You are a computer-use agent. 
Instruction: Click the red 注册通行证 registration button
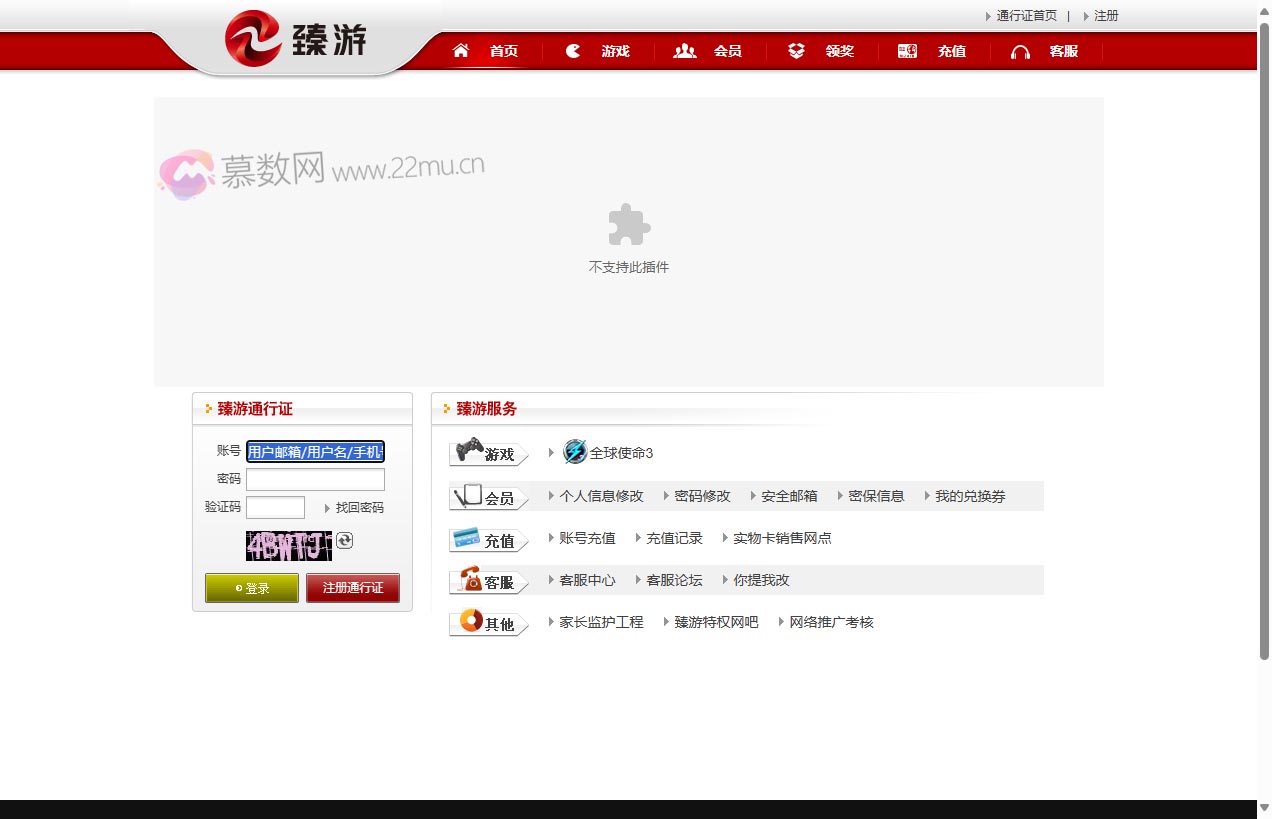point(352,588)
